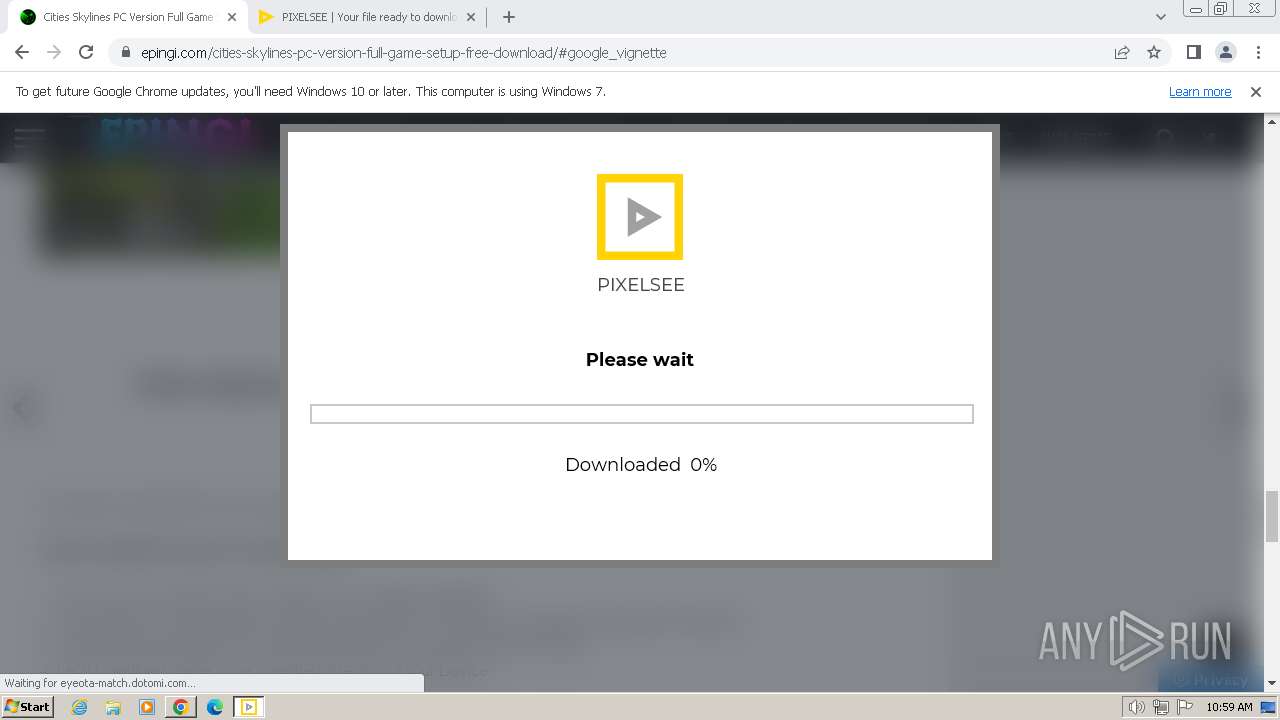Toggle the browser side panel

tap(1193, 52)
